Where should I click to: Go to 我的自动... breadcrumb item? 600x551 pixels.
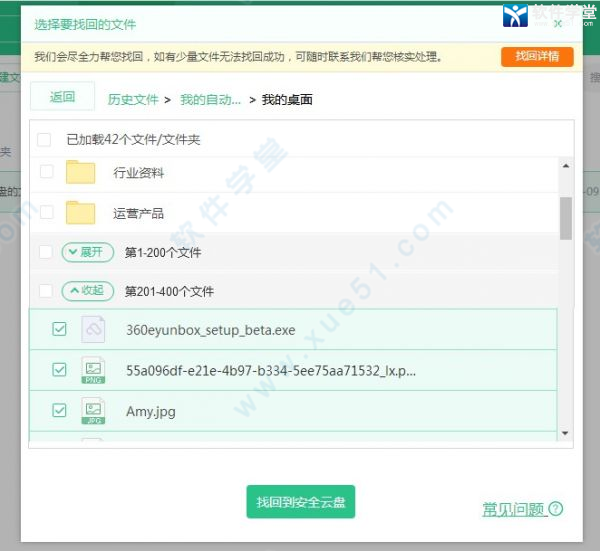point(210,99)
